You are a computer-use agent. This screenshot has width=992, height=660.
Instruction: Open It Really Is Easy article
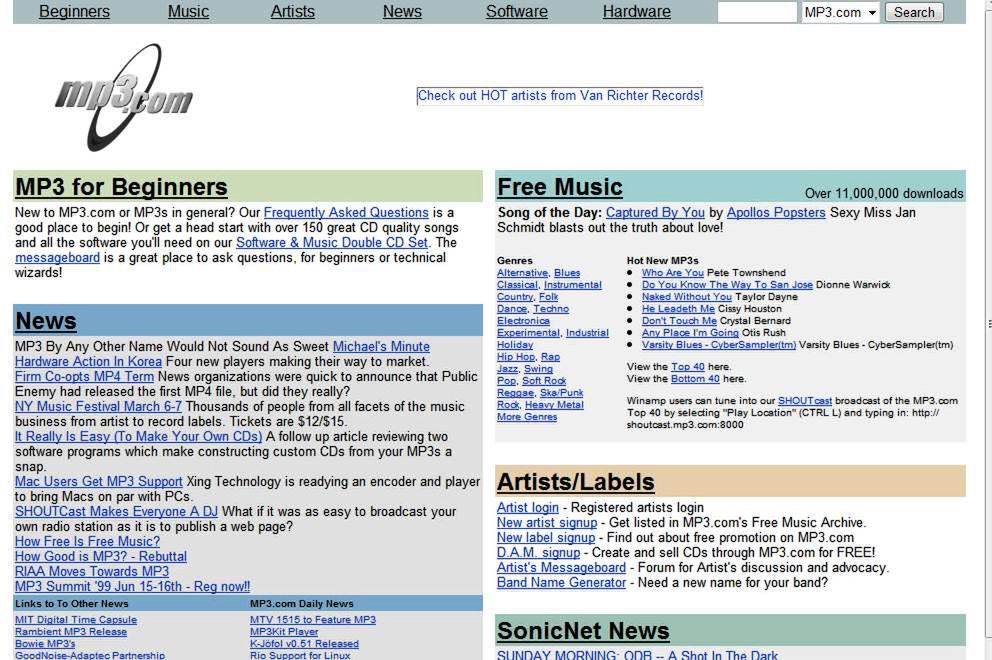click(x=138, y=437)
